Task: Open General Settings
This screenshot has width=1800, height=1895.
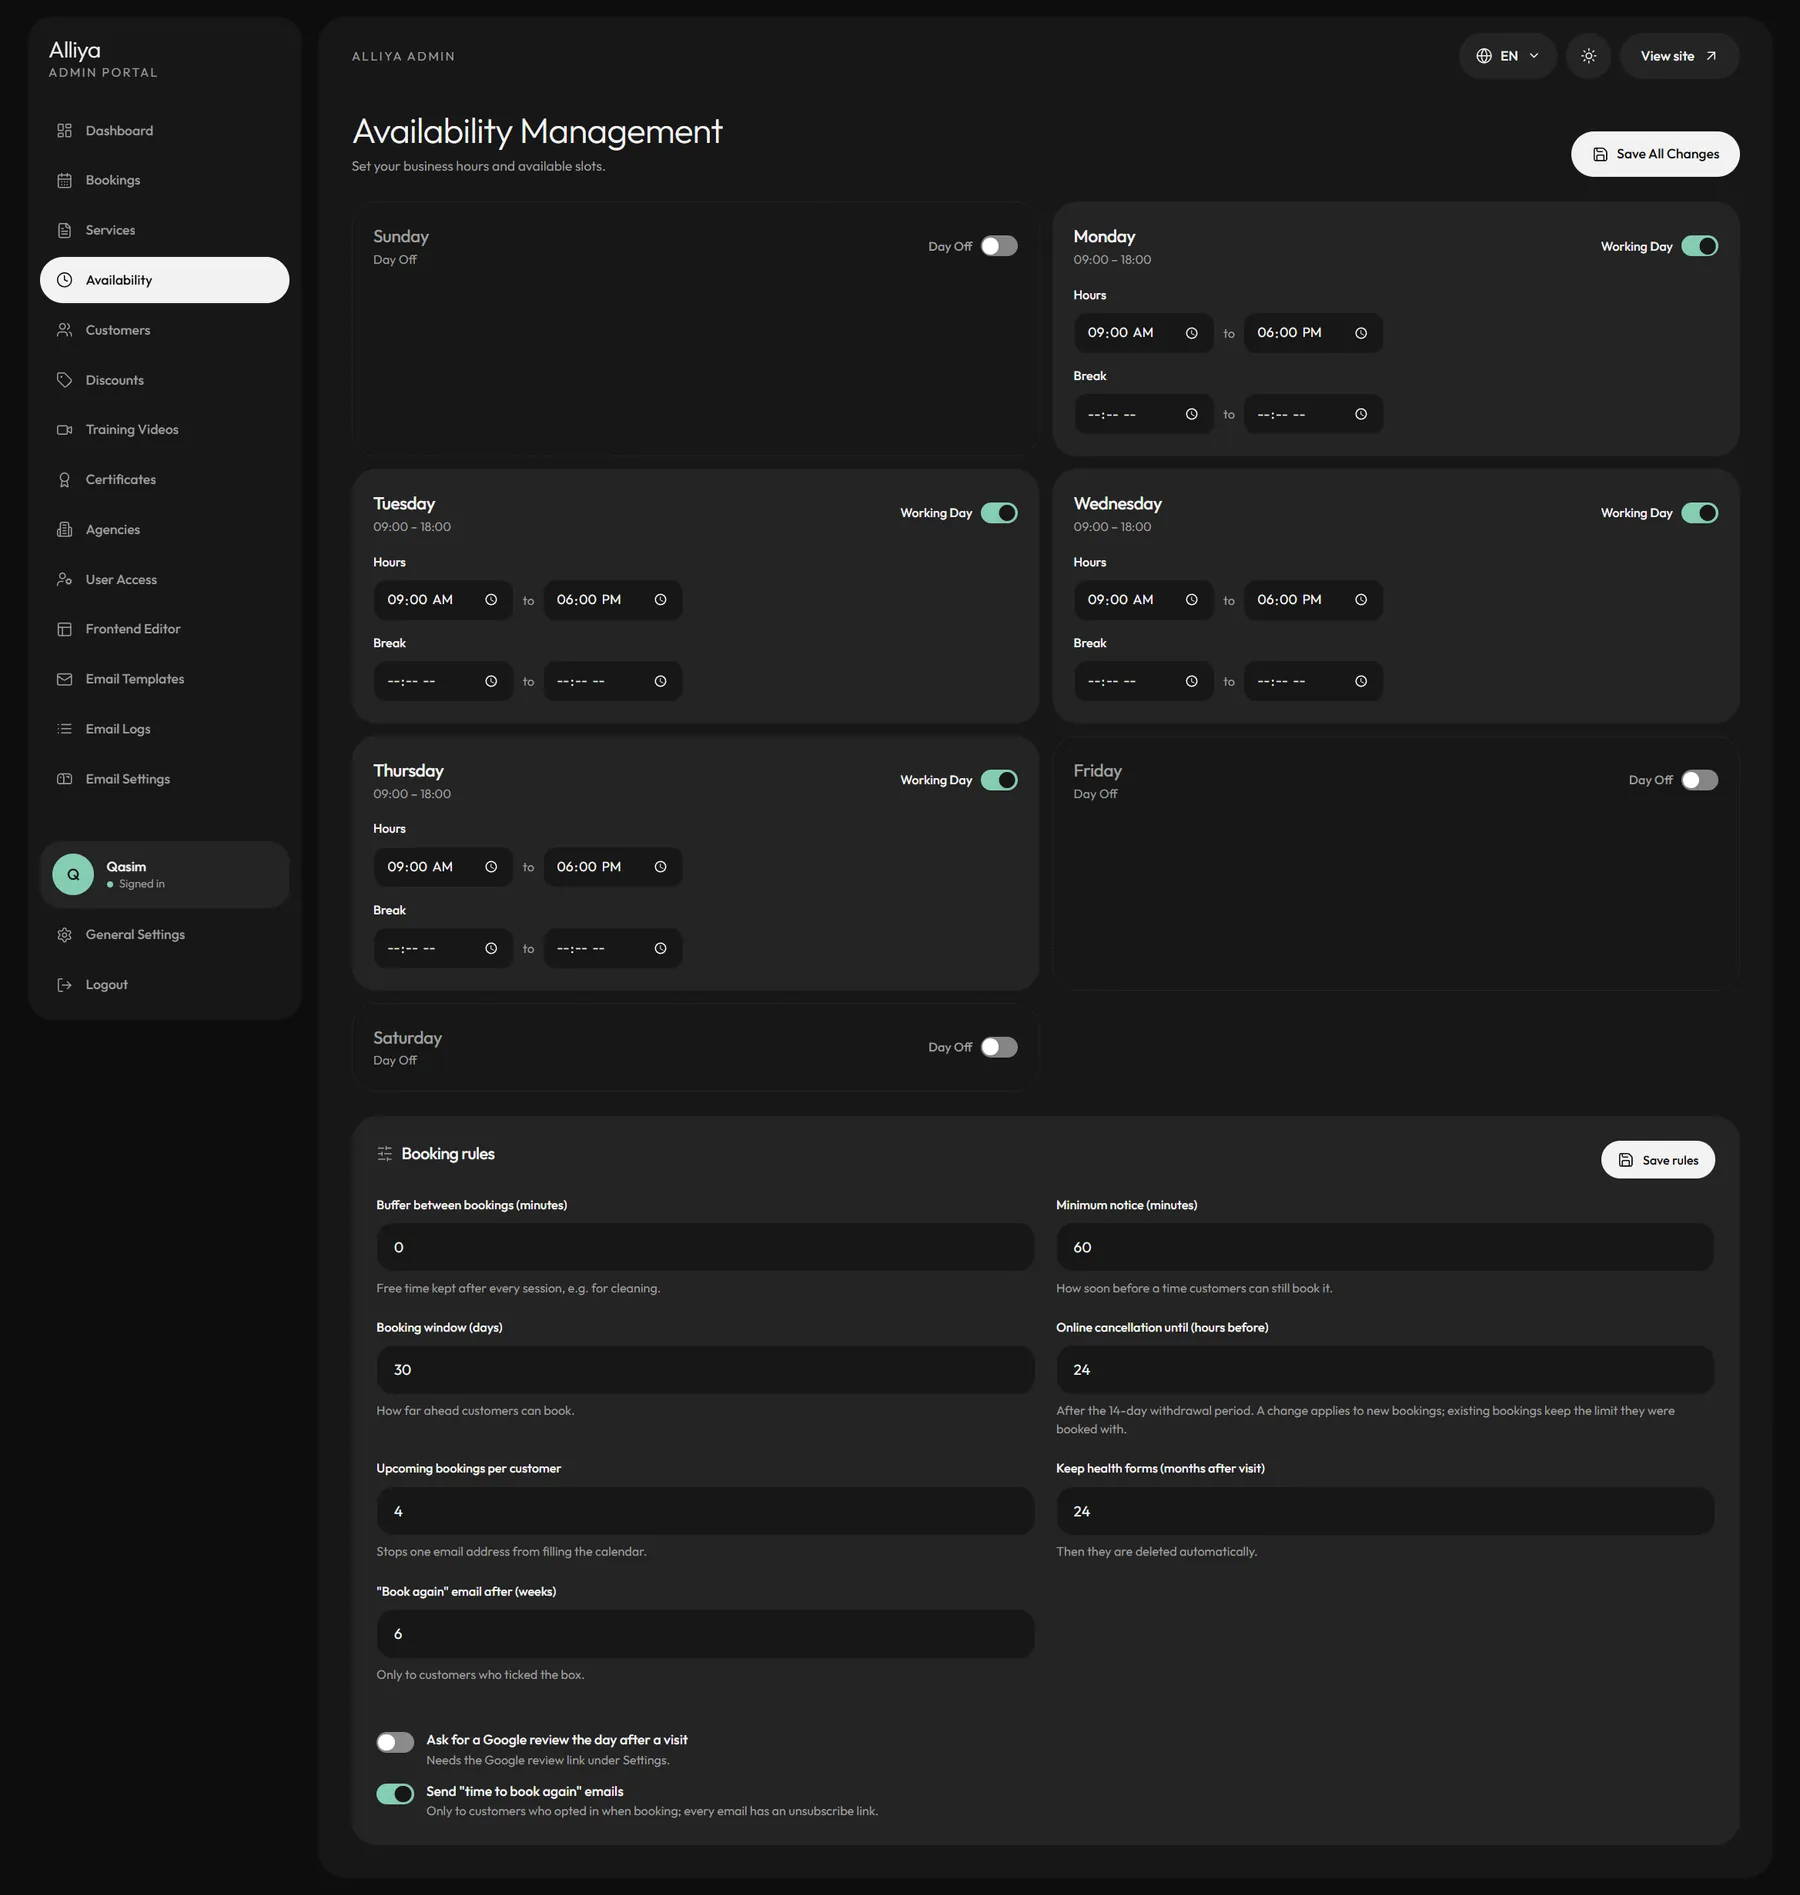Action: 164,935
